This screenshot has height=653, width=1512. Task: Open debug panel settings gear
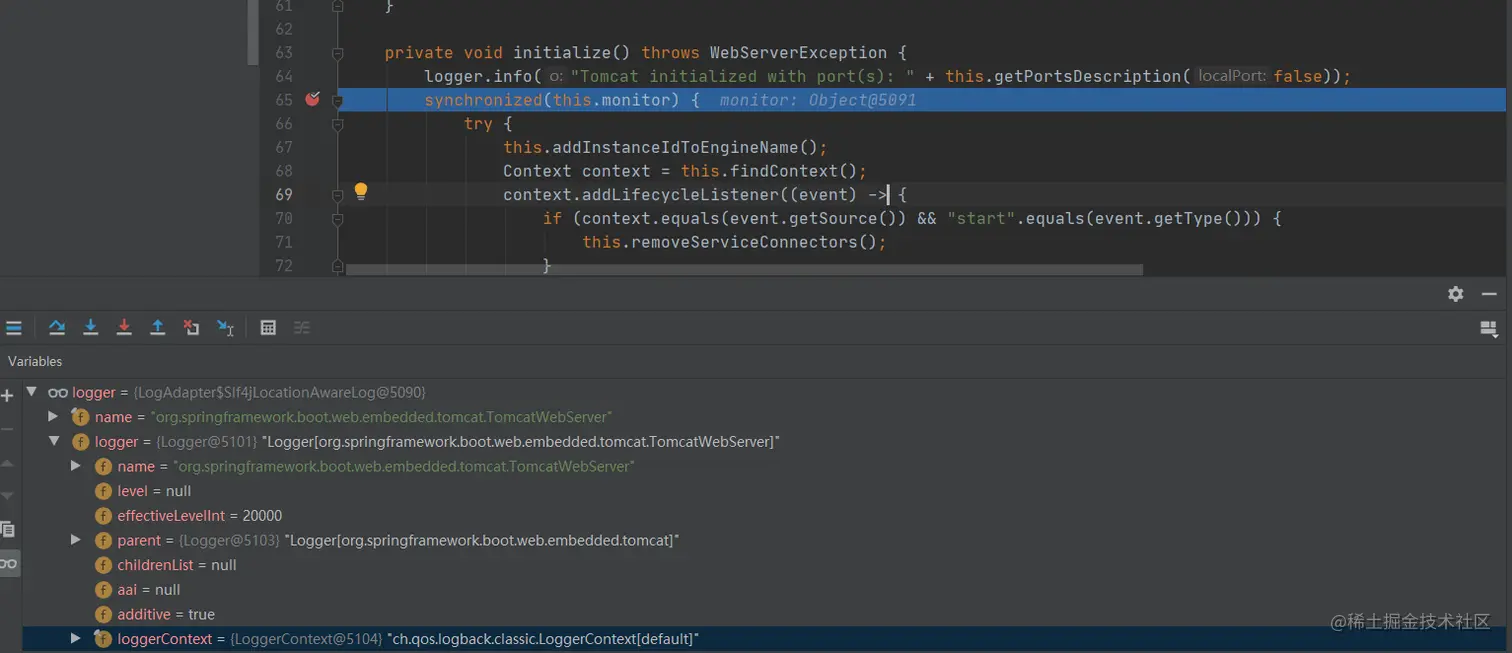[1456, 294]
